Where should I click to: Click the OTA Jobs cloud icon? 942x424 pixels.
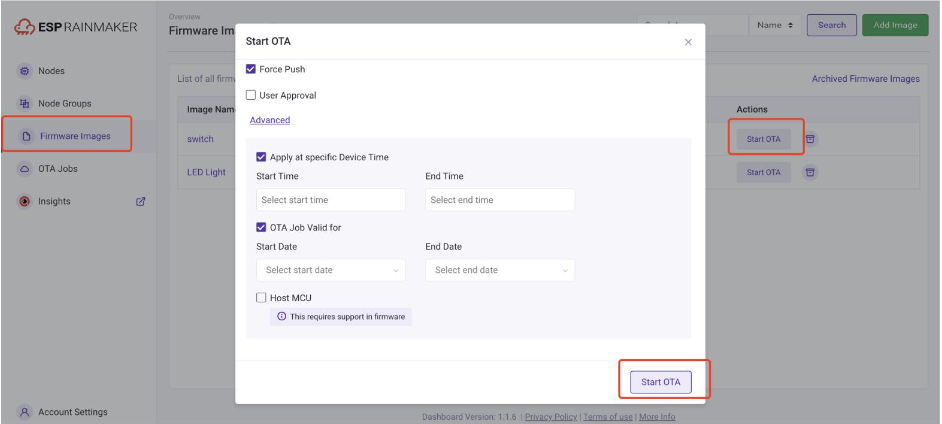24,169
